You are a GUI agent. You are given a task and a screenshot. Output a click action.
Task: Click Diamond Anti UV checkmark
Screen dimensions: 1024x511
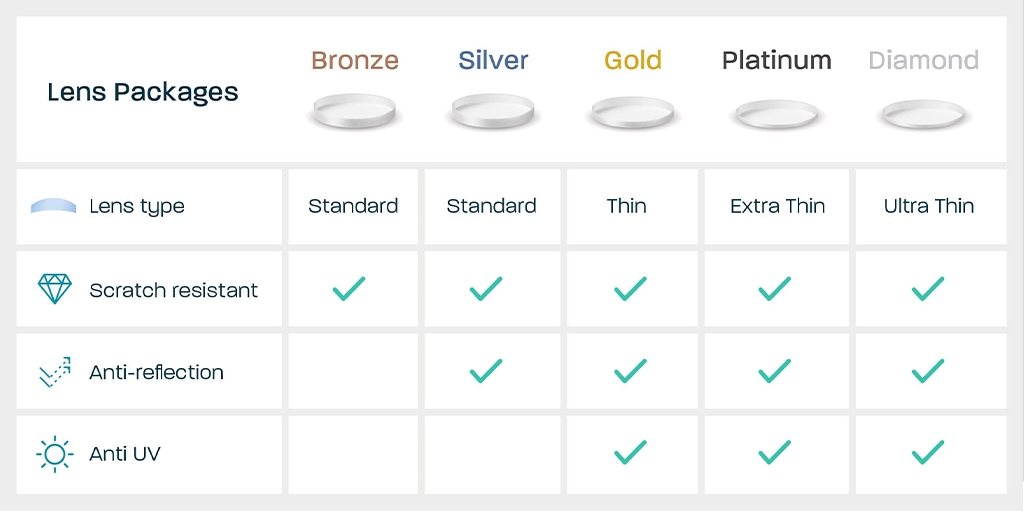tap(928, 453)
